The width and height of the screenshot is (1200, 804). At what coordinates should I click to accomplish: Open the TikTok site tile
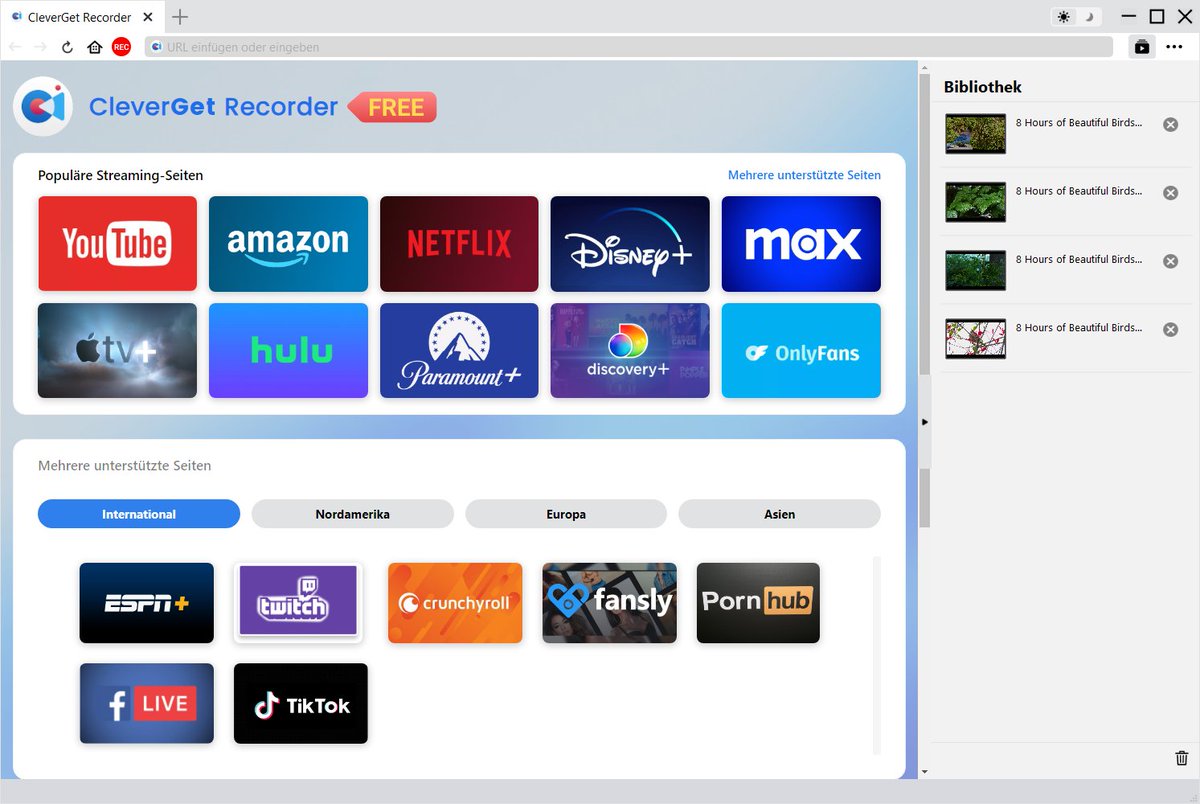pyautogui.click(x=301, y=704)
